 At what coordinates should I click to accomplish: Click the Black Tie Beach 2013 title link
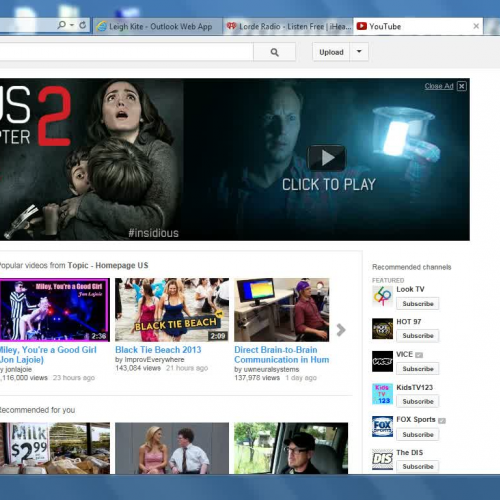coord(158,350)
